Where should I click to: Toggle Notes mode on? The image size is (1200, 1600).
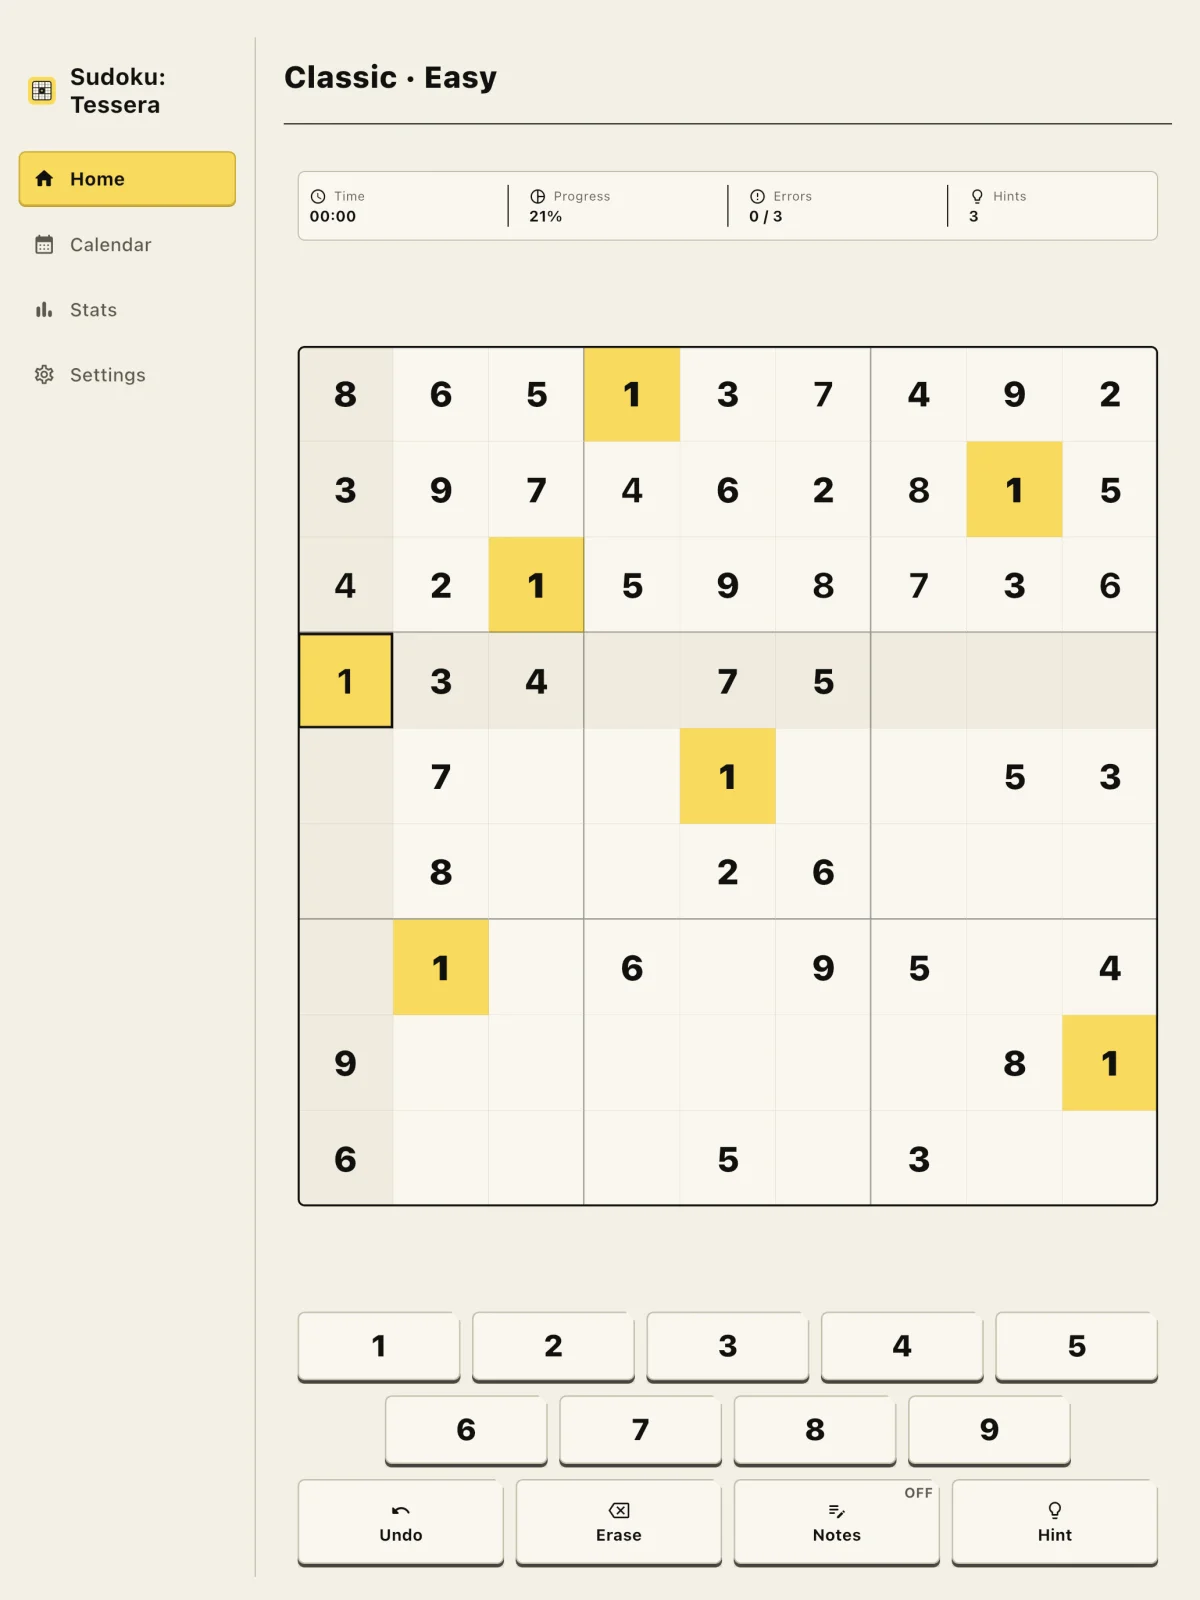coord(837,1522)
